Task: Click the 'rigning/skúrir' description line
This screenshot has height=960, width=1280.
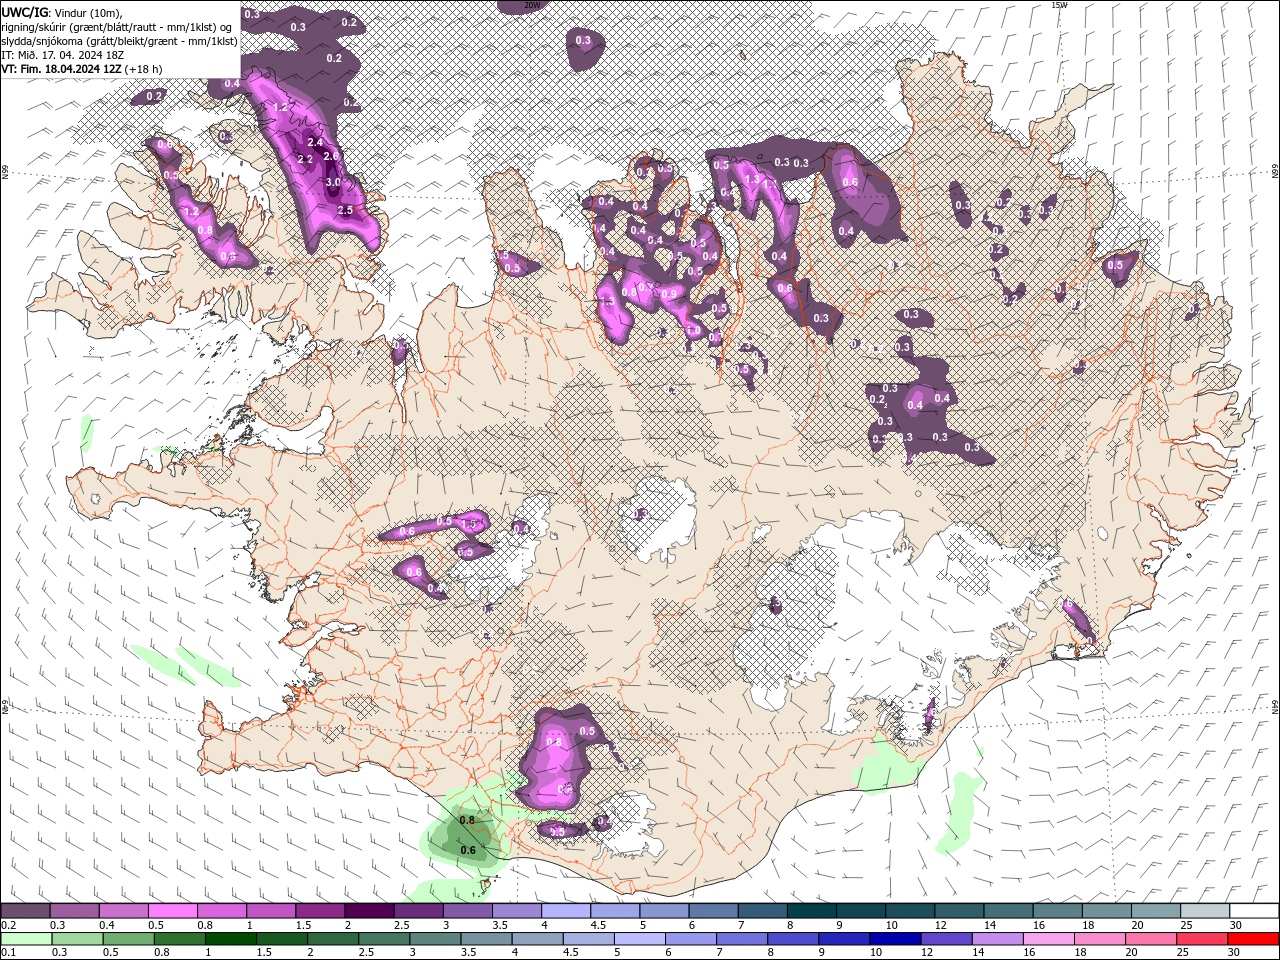Action: pos(117,27)
